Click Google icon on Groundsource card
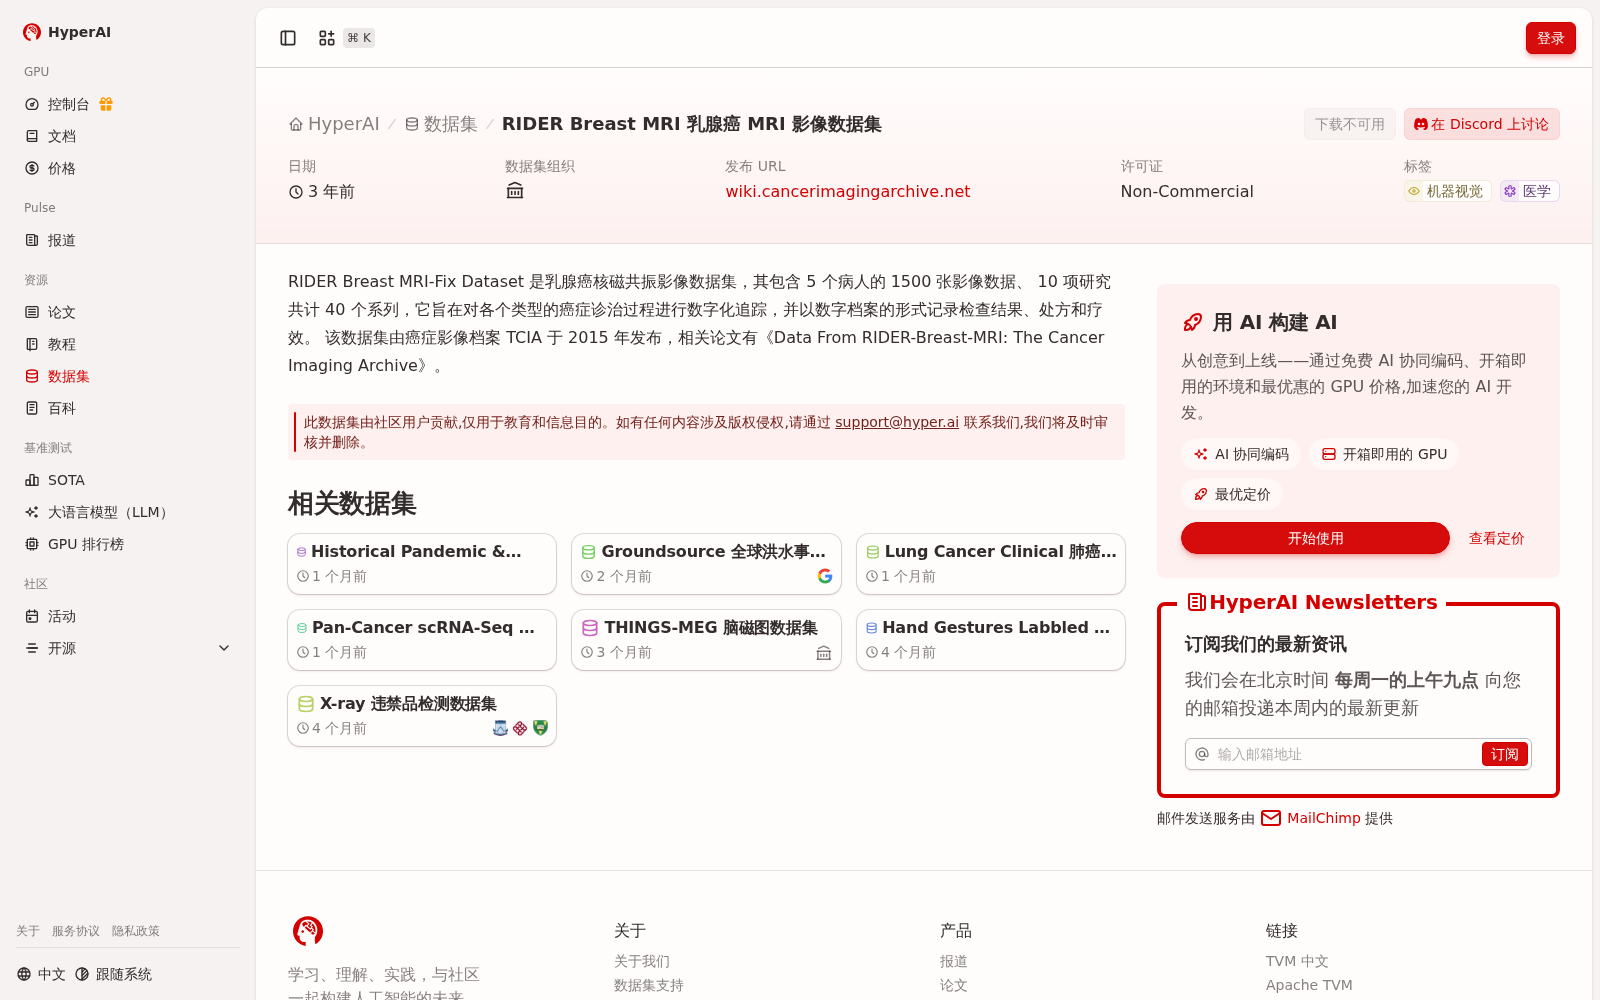1600x1000 pixels. pos(825,576)
